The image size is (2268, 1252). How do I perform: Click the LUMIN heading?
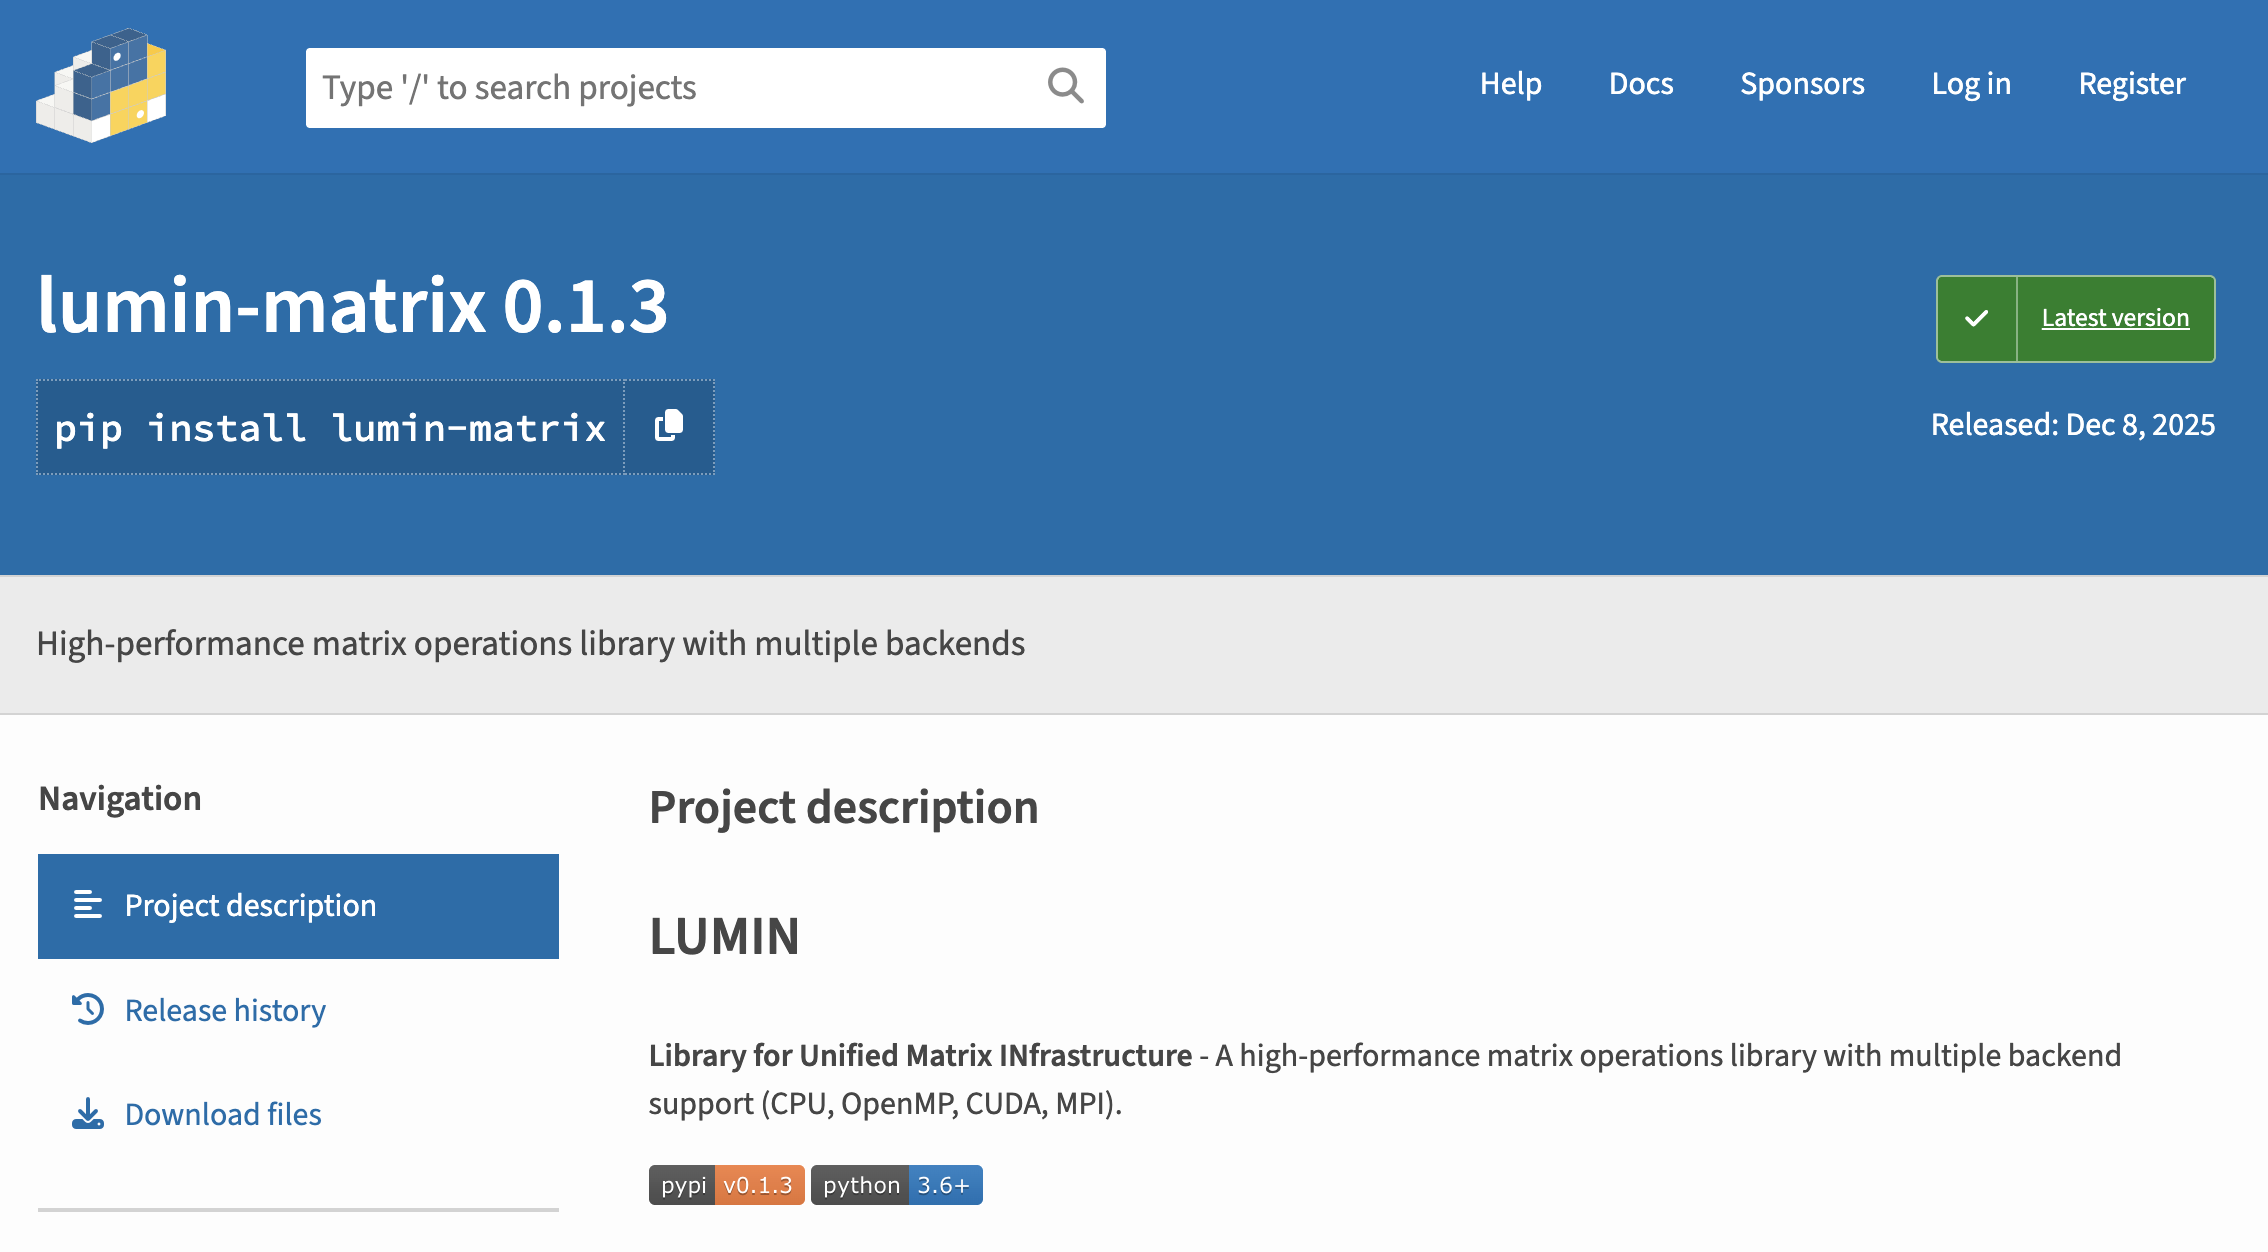[x=724, y=936]
